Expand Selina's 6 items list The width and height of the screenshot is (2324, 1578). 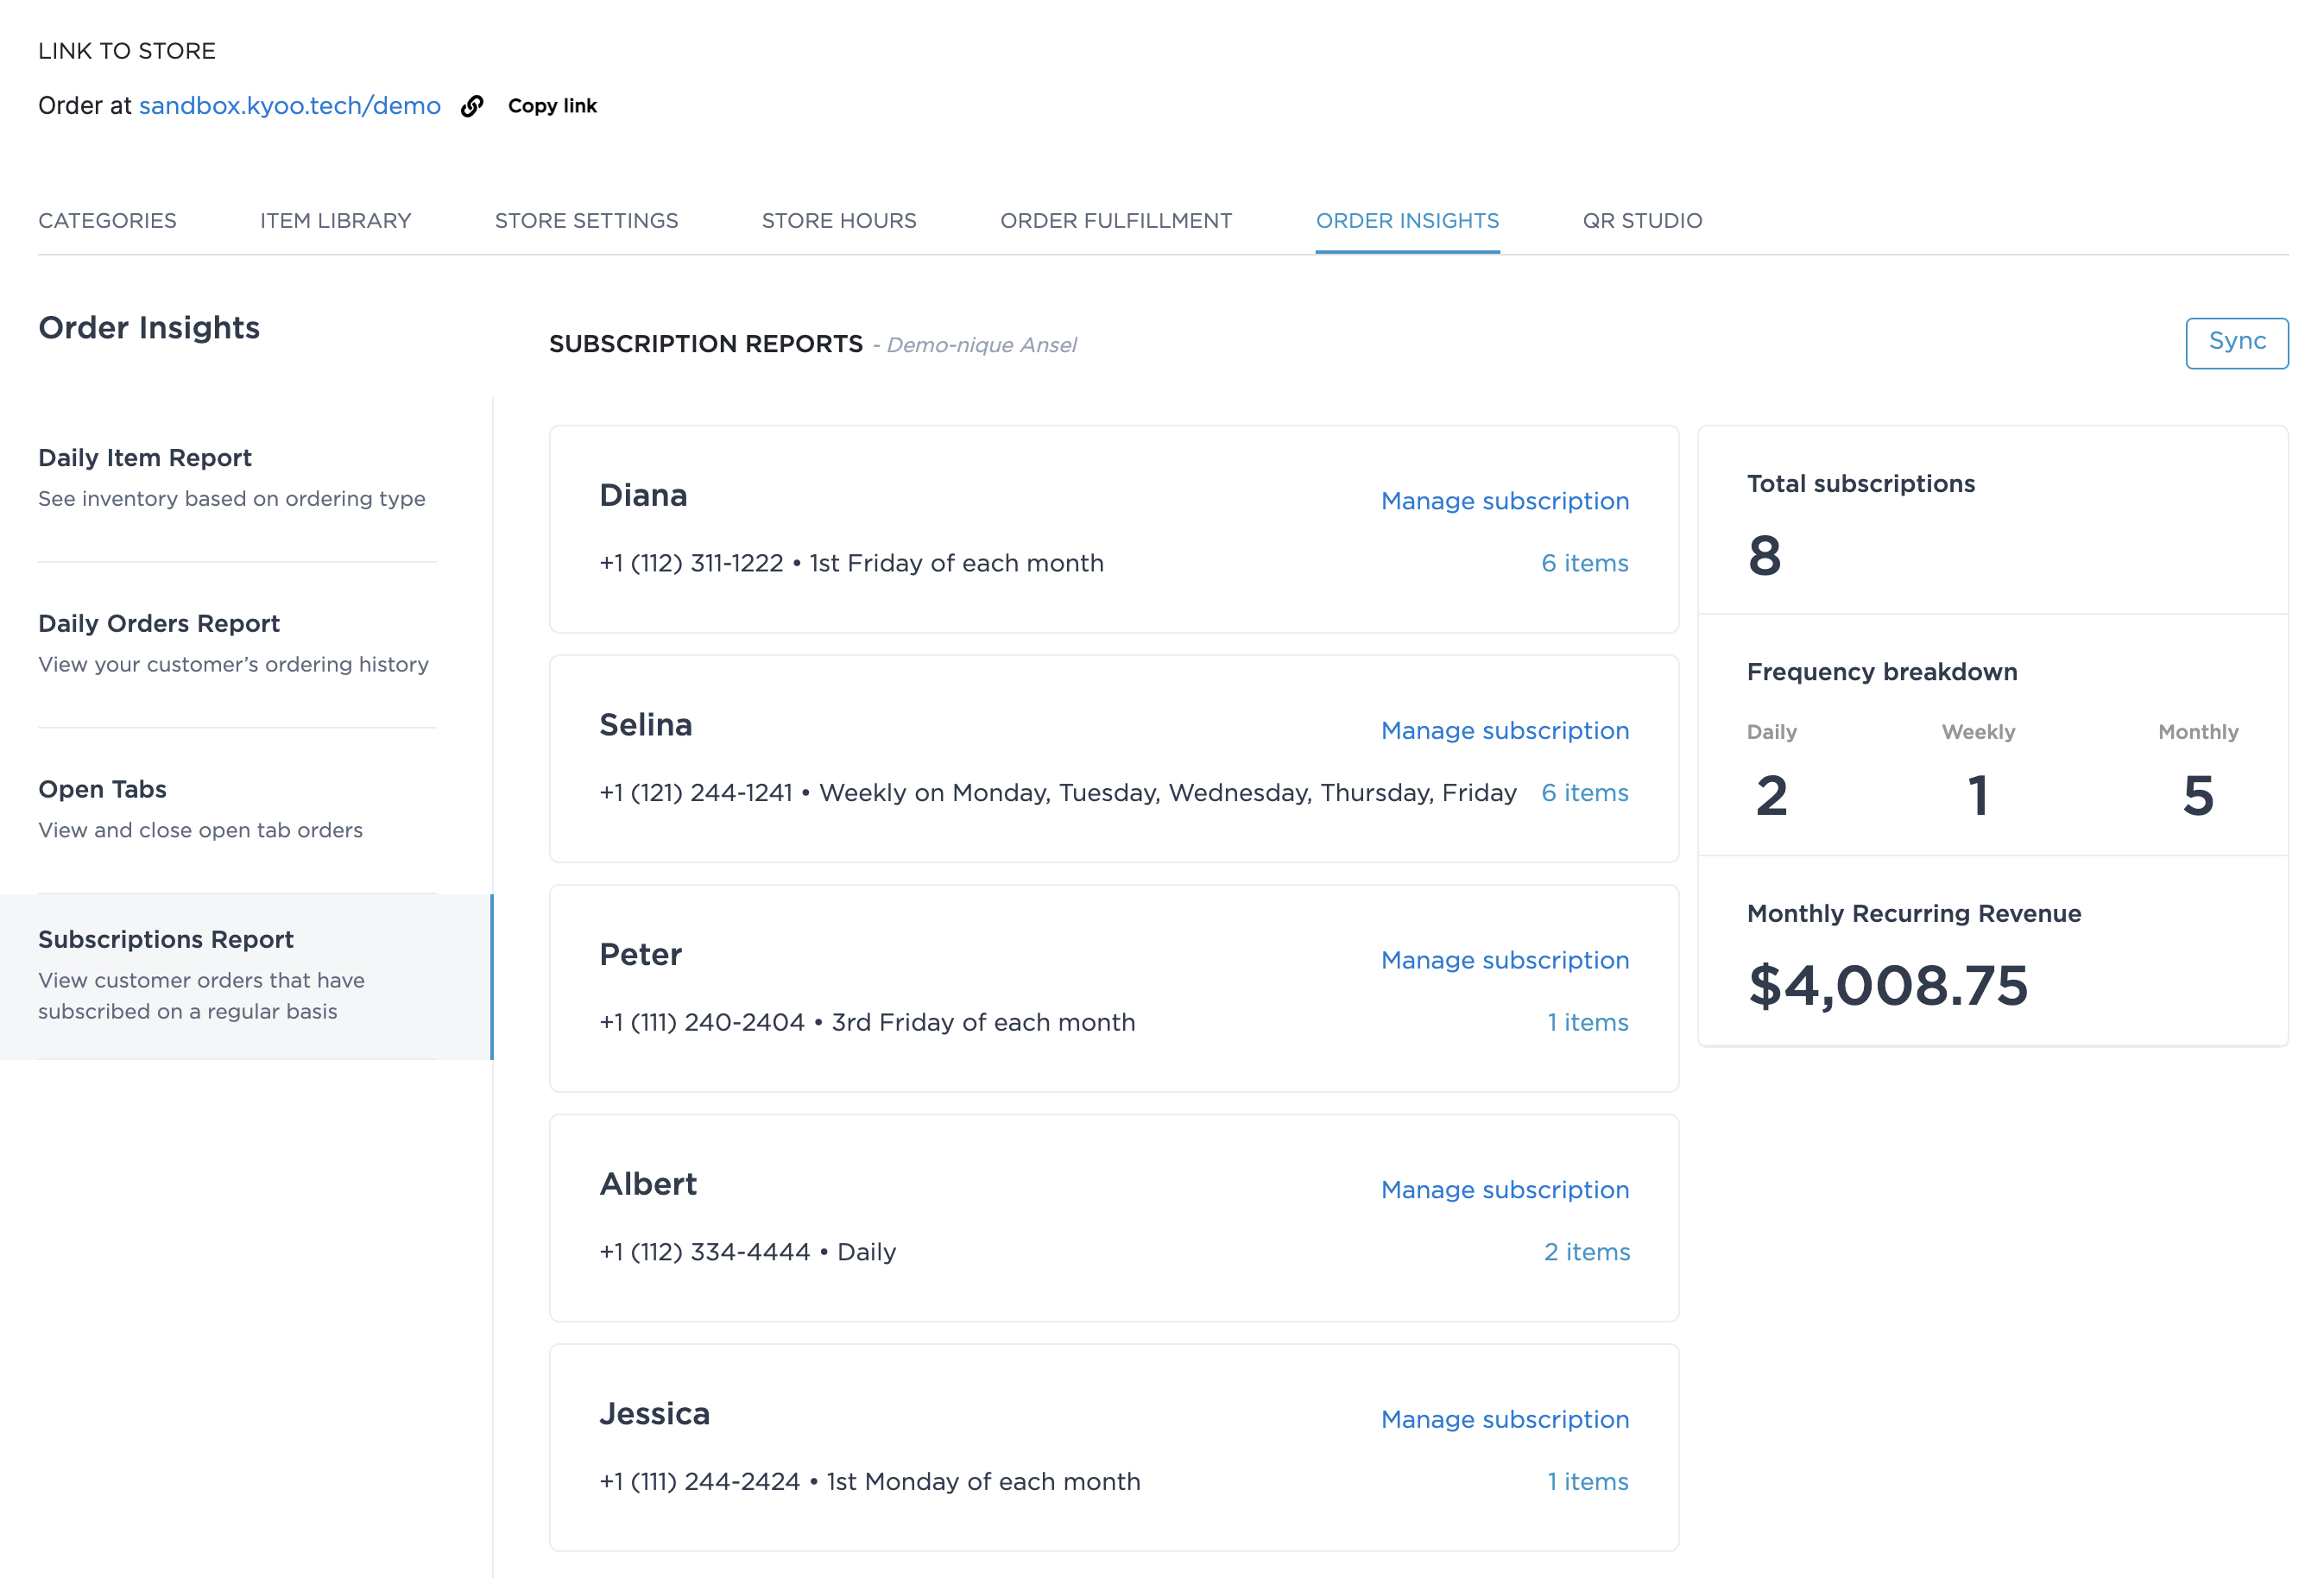point(1584,793)
